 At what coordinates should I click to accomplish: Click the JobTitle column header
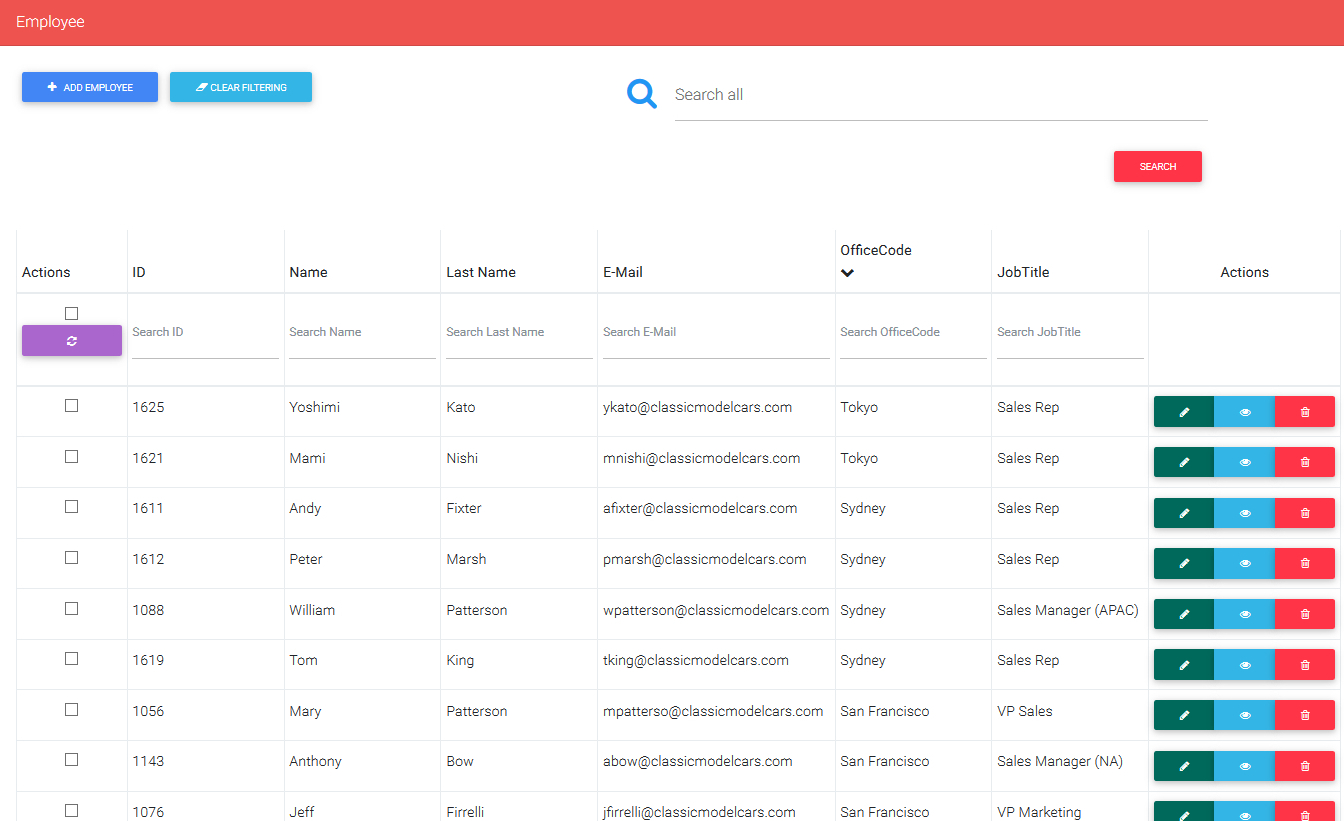click(1023, 271)
